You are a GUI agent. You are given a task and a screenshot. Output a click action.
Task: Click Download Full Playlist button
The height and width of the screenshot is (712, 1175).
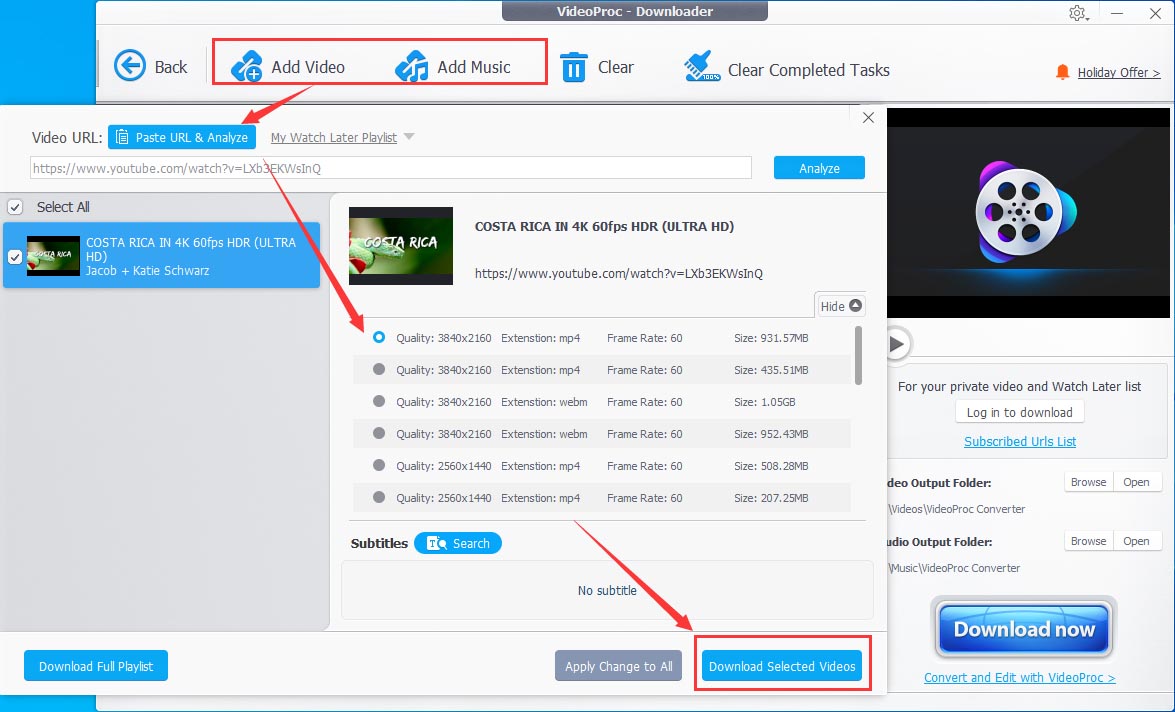tap(96, 666)
